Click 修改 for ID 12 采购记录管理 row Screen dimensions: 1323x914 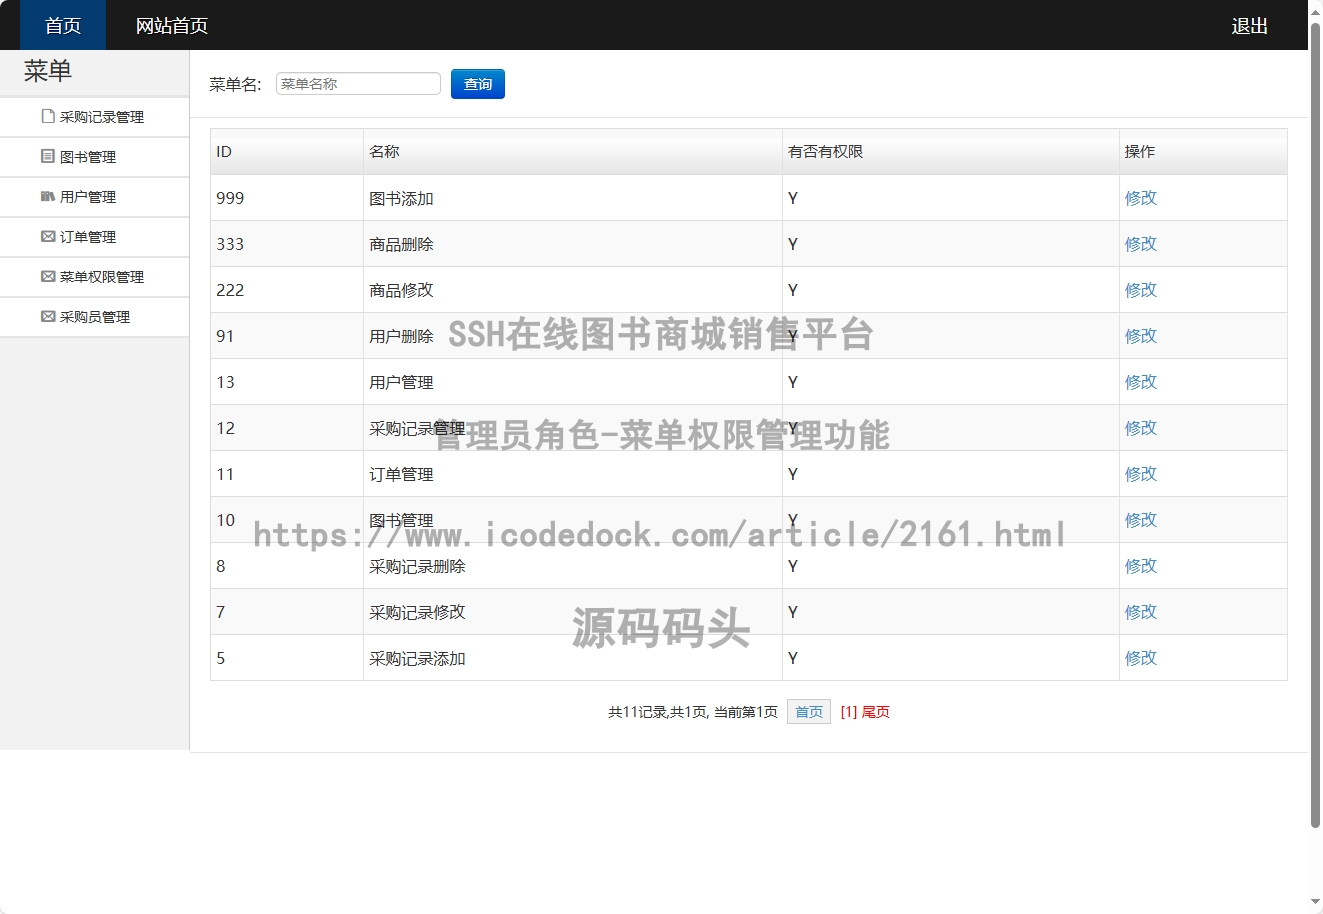(x=1141, y=428)
